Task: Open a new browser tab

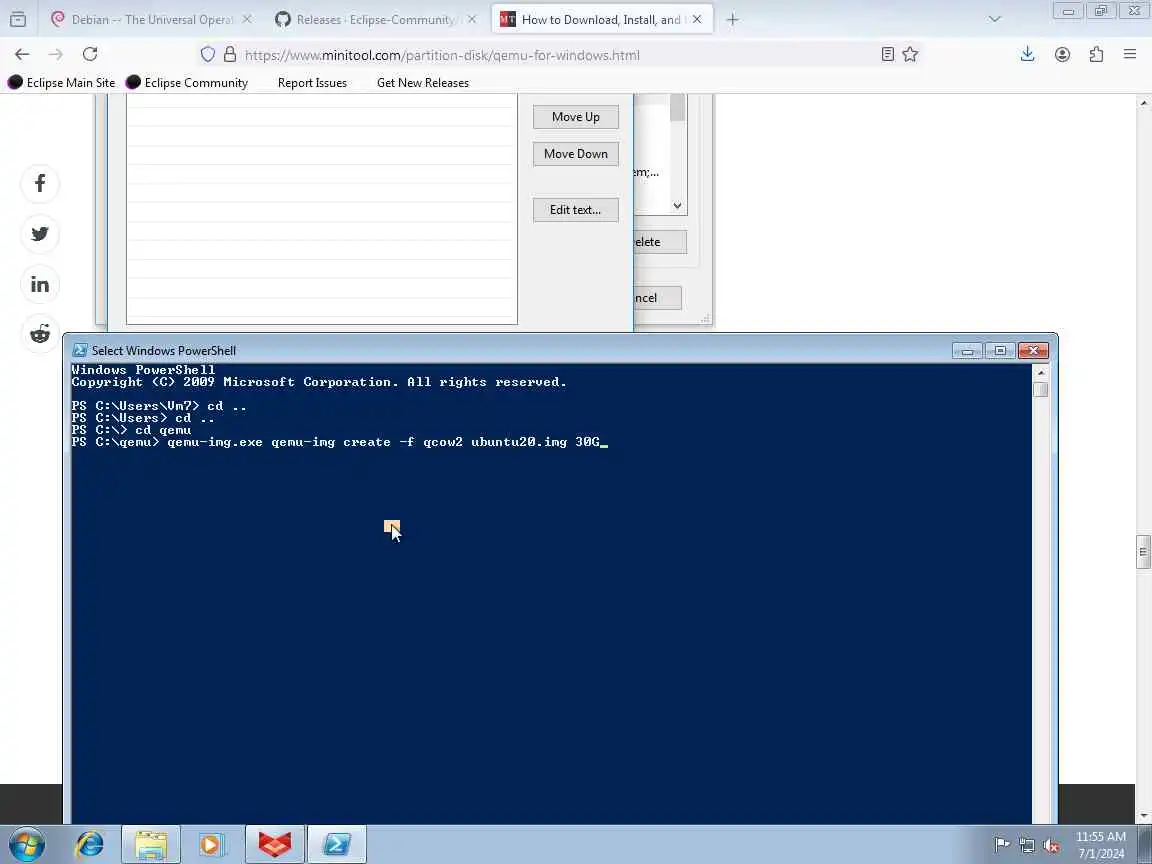Action: [x=732, y=20]
